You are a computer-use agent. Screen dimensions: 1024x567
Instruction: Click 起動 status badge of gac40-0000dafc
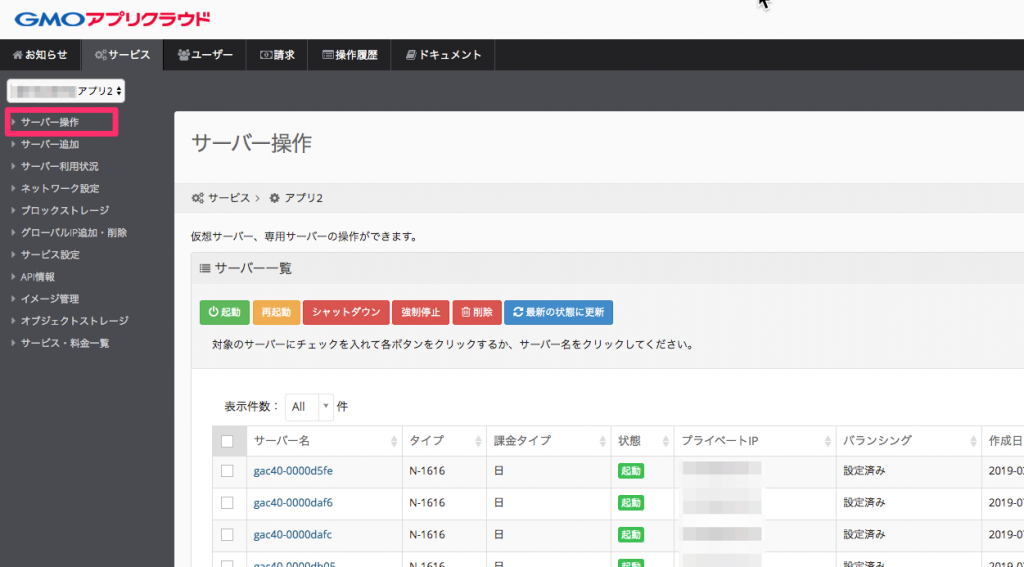(x=631, y=534)
